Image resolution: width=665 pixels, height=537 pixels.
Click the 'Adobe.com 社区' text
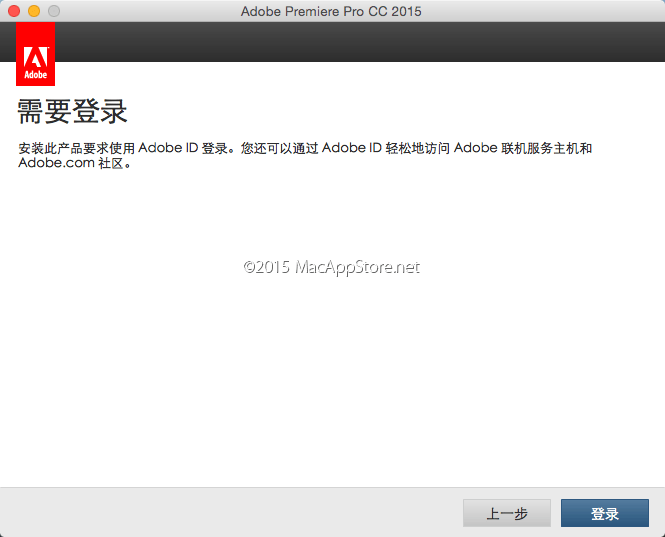point(74,164)
